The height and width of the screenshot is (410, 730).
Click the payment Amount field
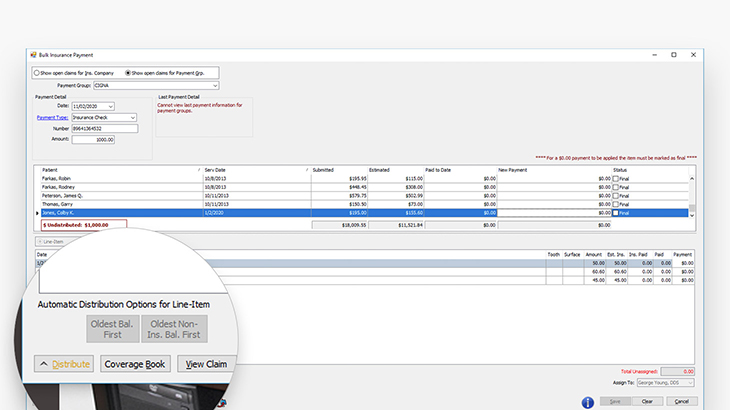pyautogui.click(x=93, y=139)
